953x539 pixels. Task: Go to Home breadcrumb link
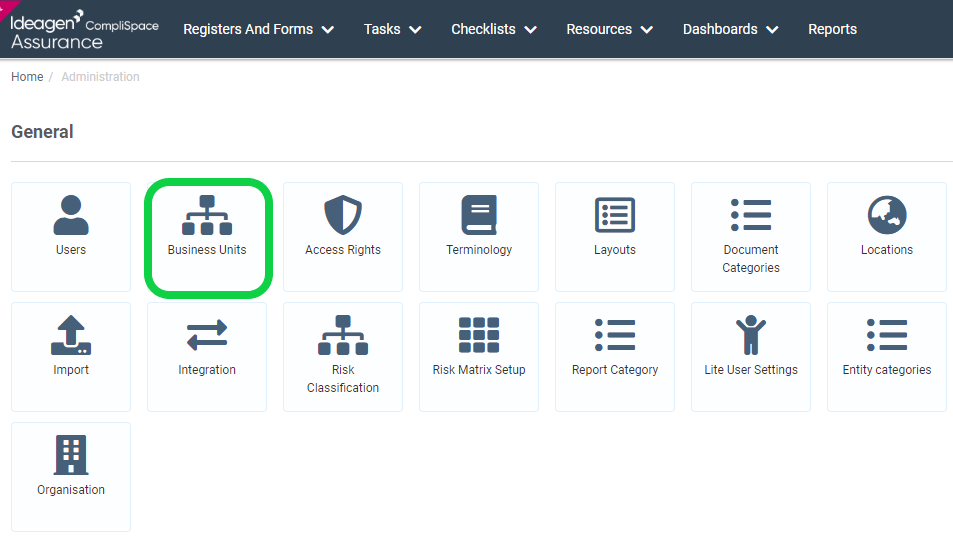tap(27, 77)
